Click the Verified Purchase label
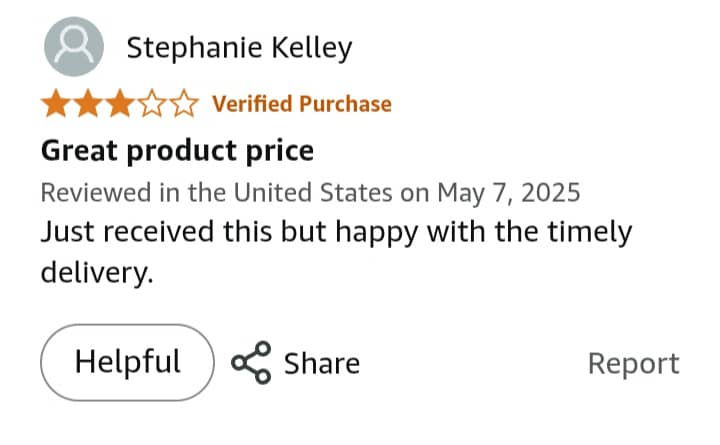 tap(302, 104)
